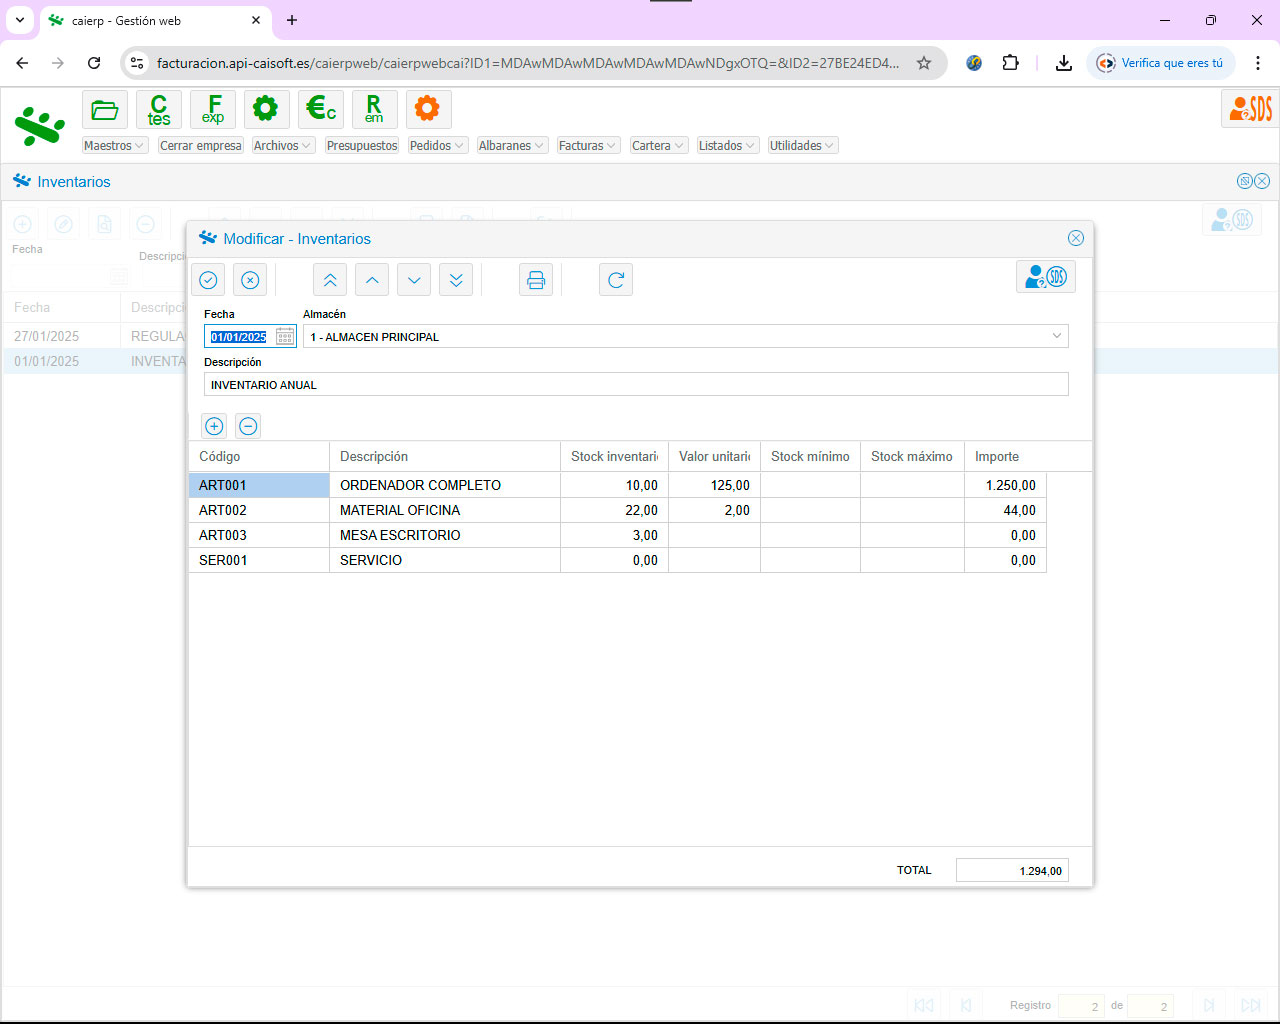Open the Chrome three-dot menu
This screenshot has width=1280, height=1024.
click(1258, 63)
